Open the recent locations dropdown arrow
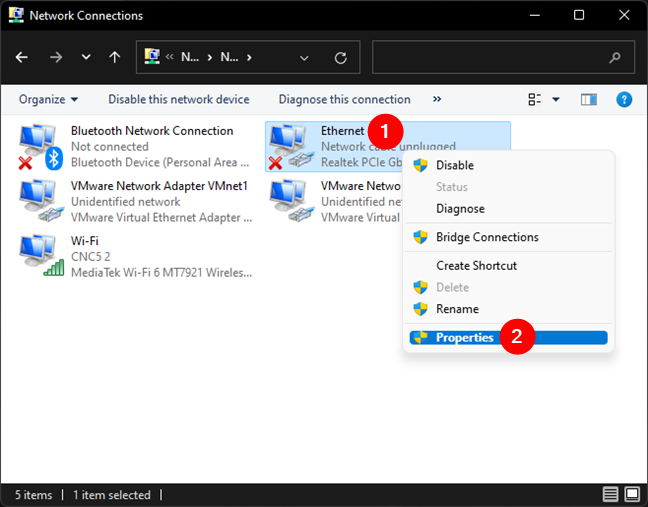 click(x=86, y=58)
